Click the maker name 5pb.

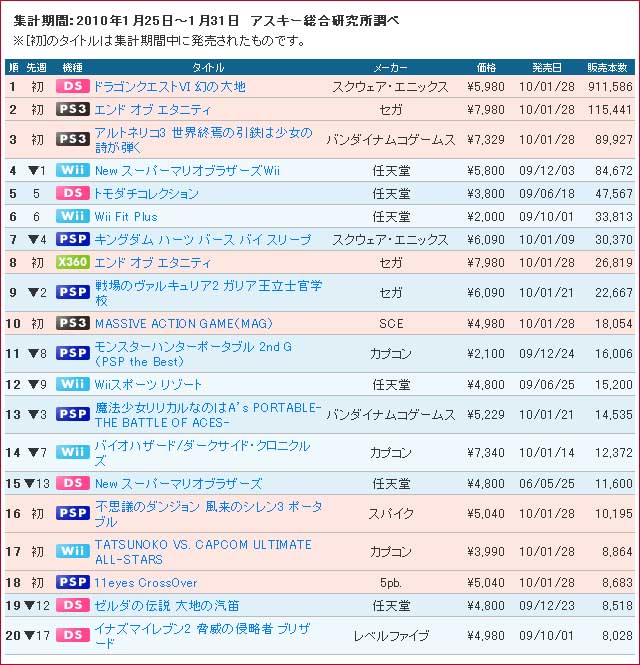391,583
